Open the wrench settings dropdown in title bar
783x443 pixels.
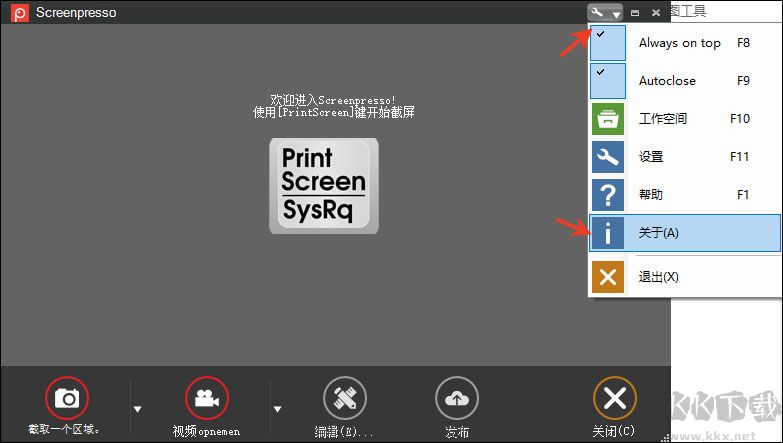point(605,12)
